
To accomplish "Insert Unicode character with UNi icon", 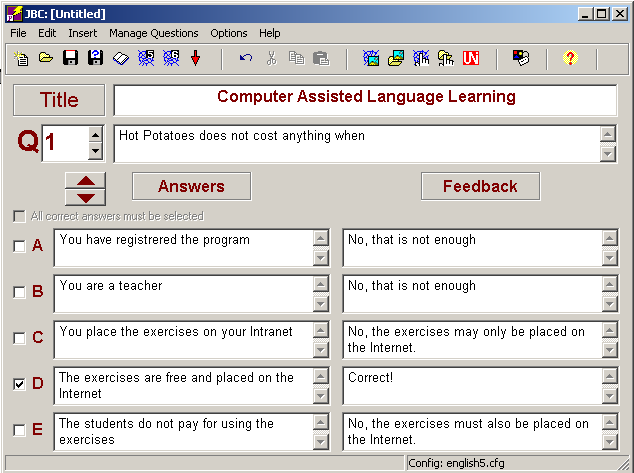I will [x=471, y=58].
